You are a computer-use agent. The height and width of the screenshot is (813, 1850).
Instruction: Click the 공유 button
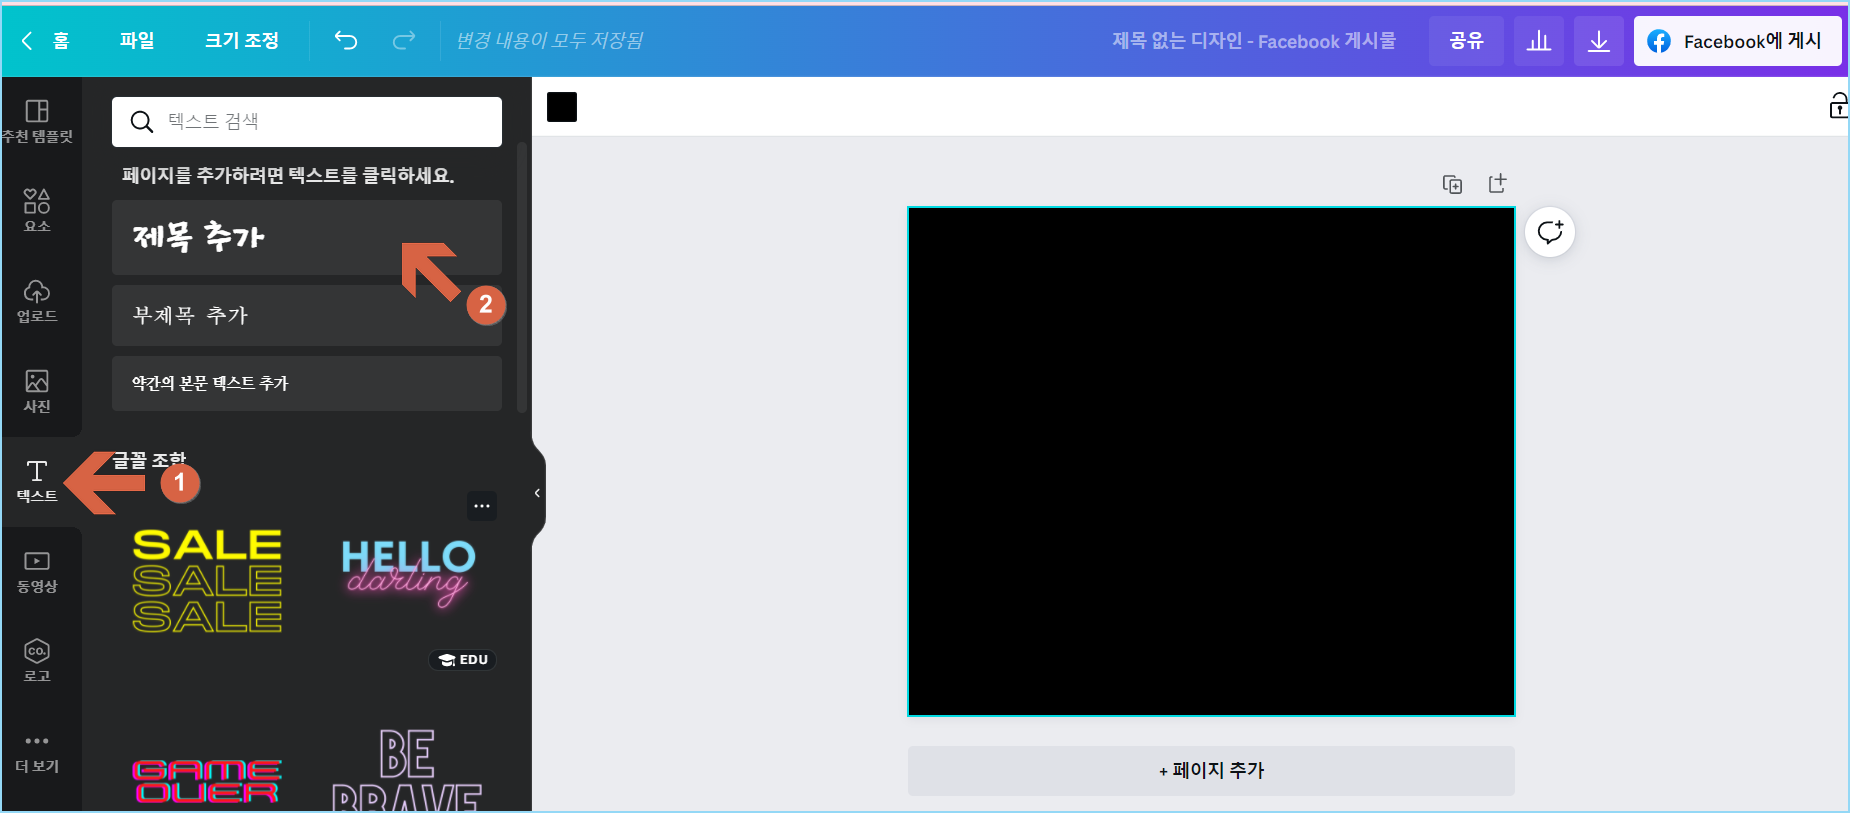[x=1466, y=41]
